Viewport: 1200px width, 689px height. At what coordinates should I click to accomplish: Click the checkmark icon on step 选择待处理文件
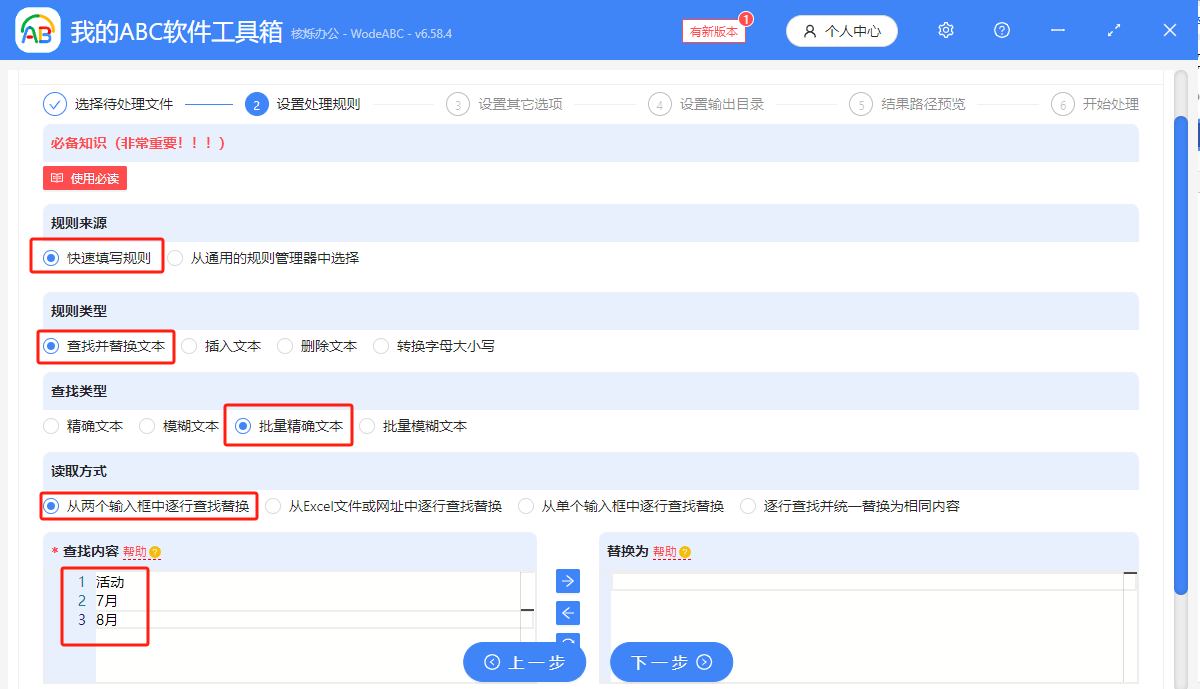coord(55,103)
